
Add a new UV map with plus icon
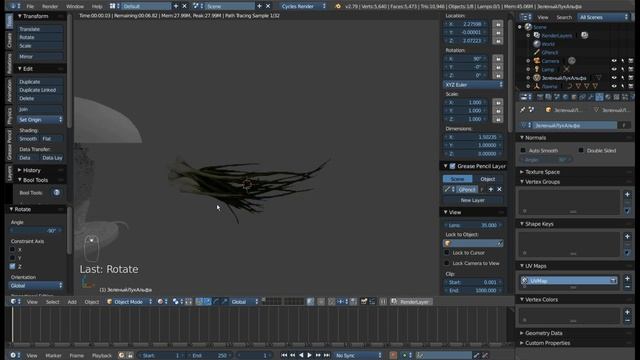[627, 279]
